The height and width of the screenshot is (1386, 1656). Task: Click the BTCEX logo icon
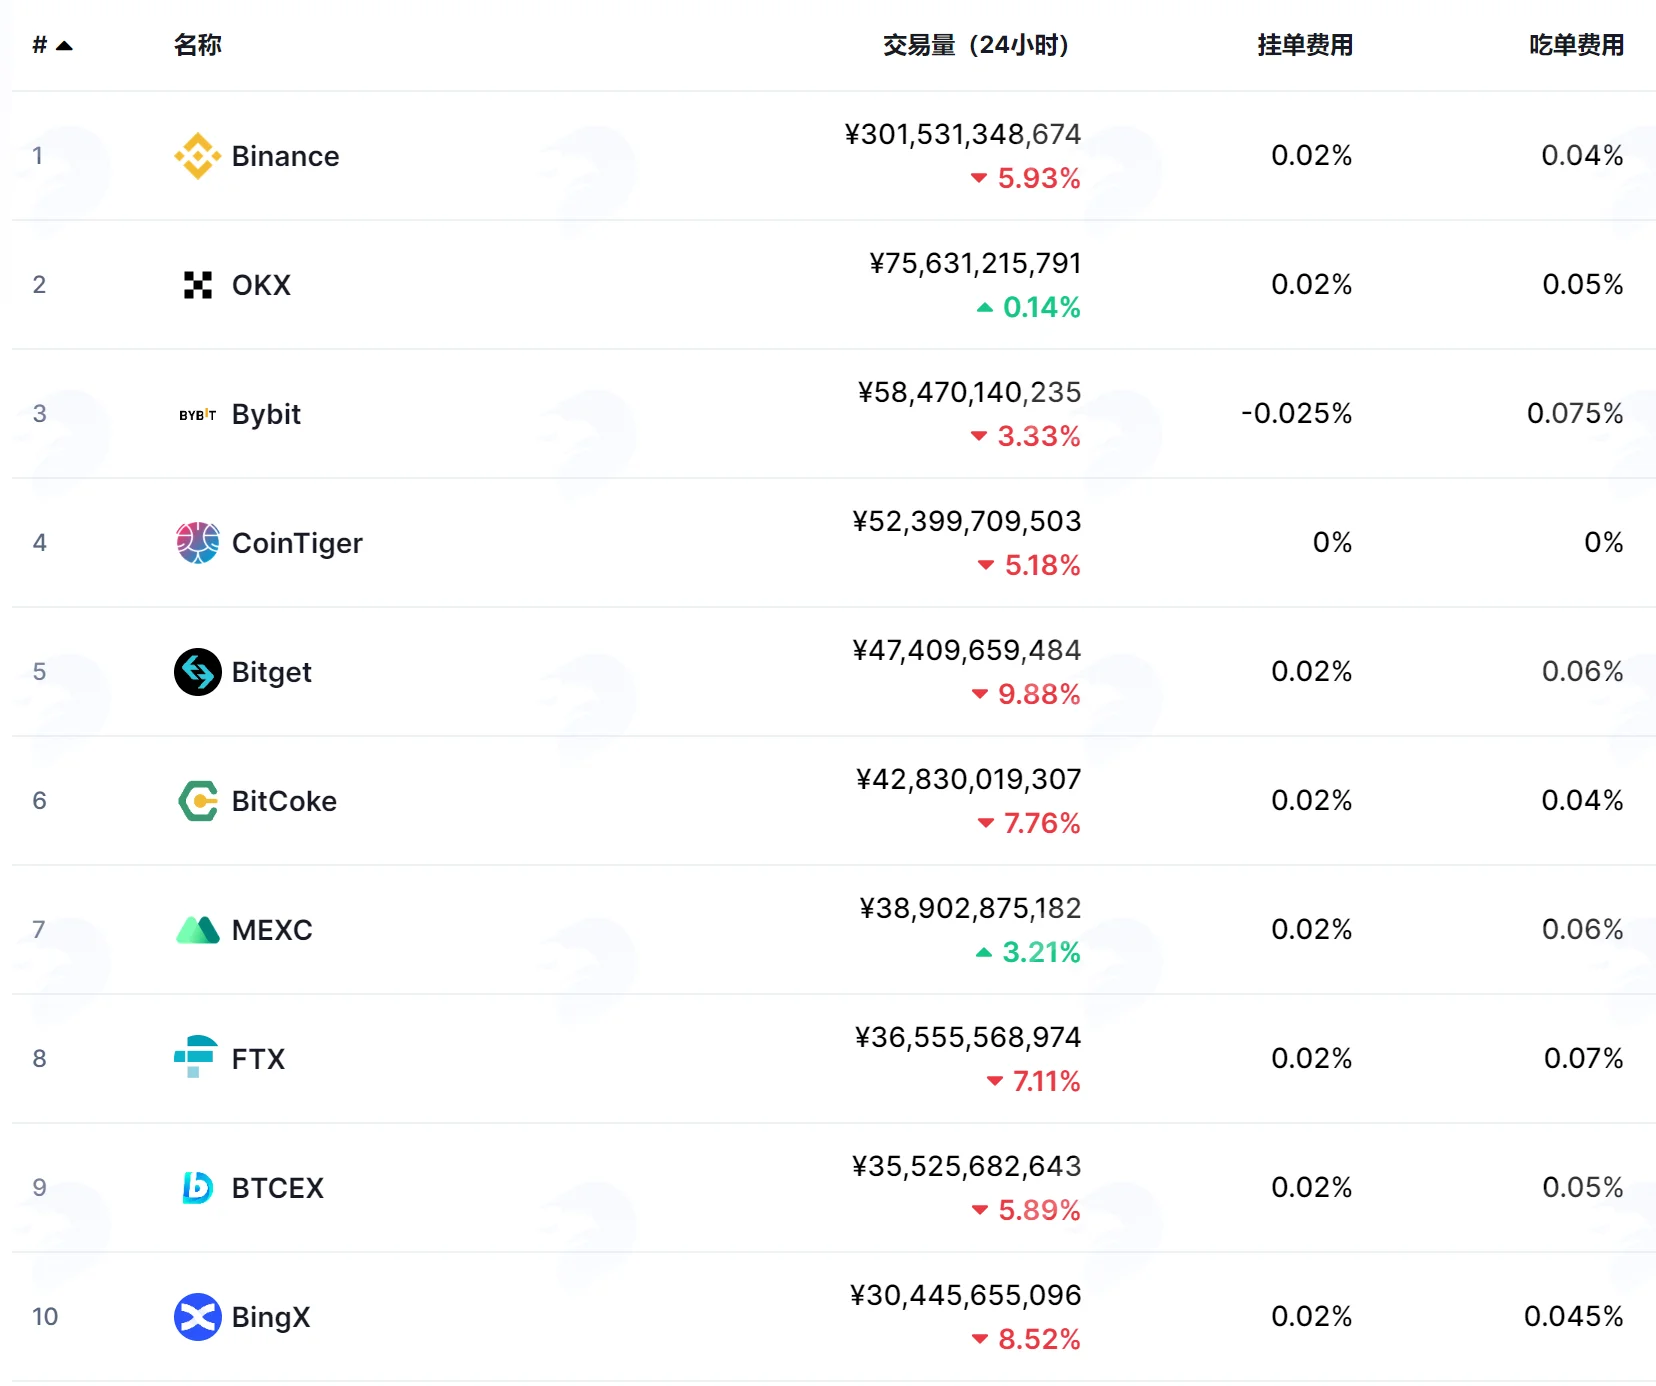click(198, 1187)
